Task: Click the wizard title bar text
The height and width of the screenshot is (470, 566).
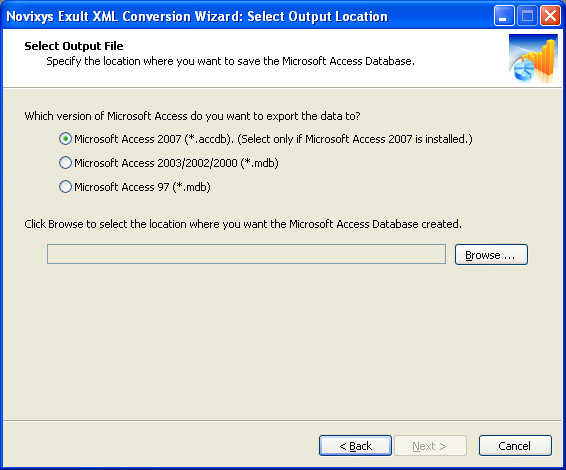Action: [x=197, y=17]
